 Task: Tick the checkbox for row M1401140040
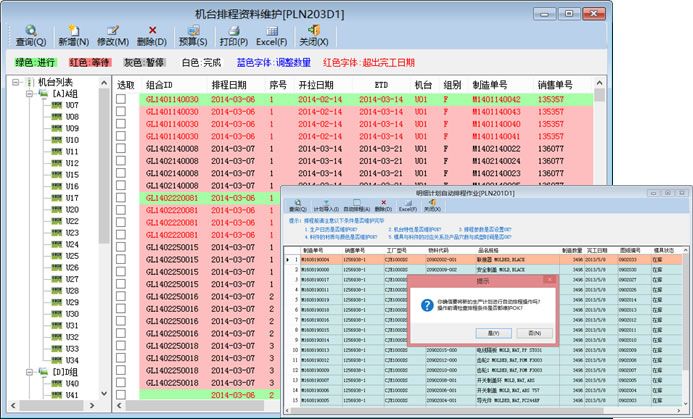tap(121, 124)
